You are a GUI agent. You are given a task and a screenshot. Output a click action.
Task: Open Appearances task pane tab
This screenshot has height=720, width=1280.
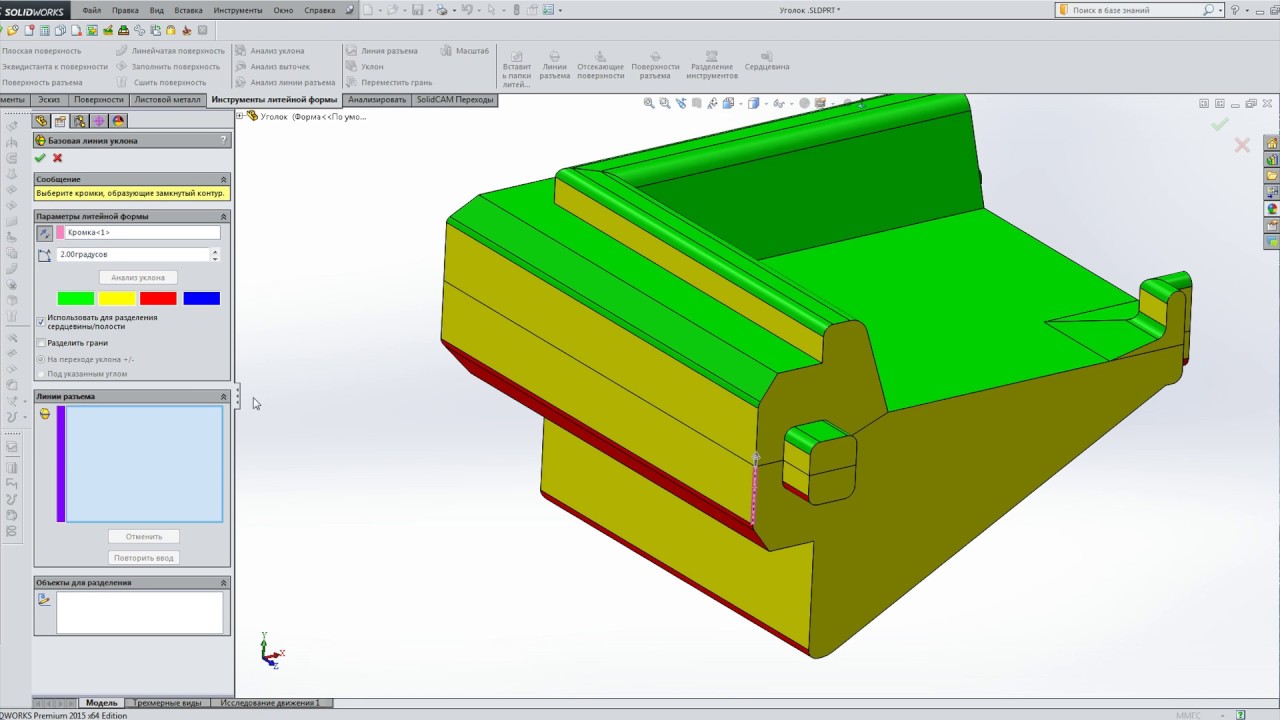click(x=1272, y=209)
